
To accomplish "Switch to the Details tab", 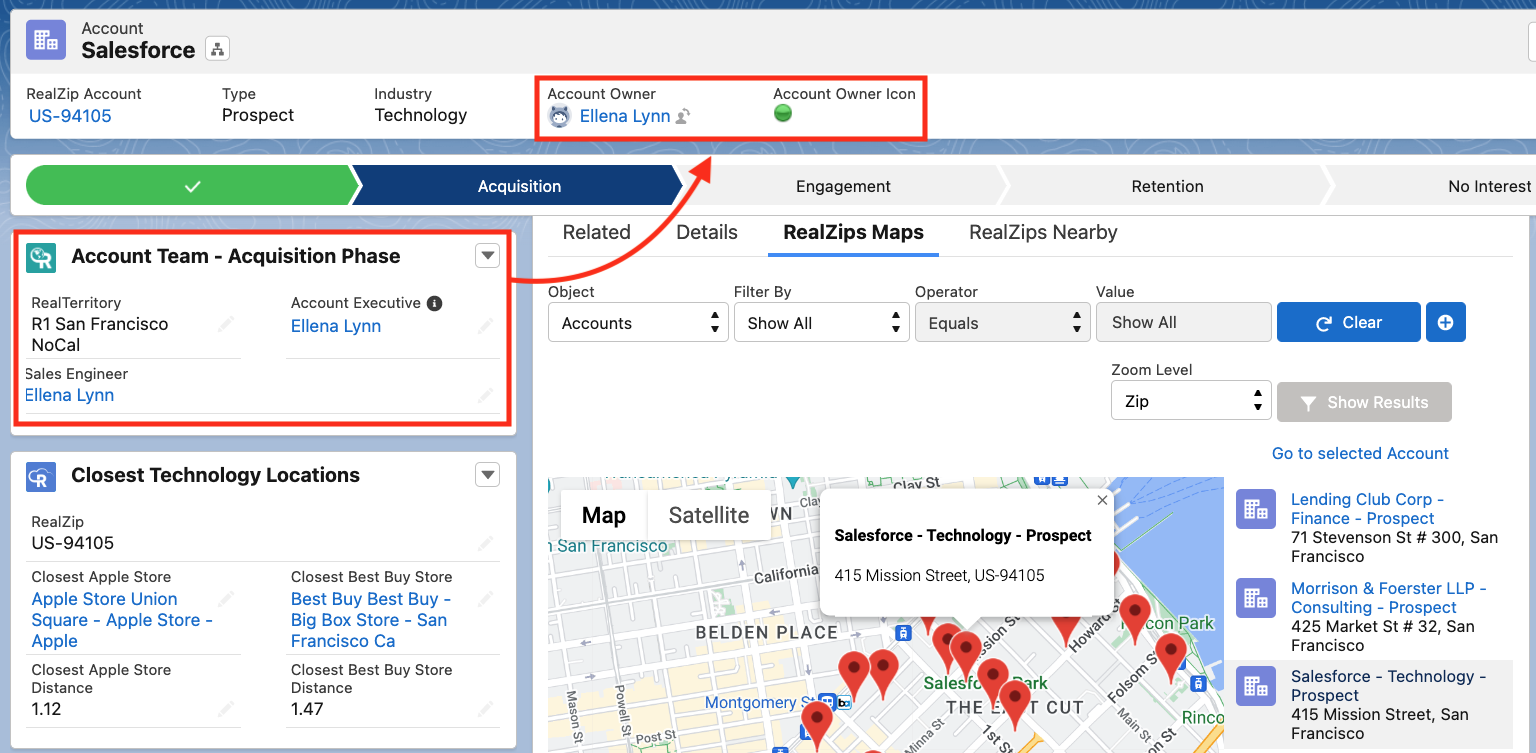I will pyautogui.click(x=707, y=232).
